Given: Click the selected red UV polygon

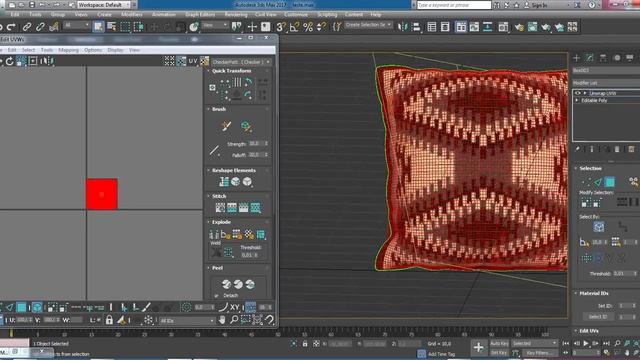Looking at the screenshot, I should (x=102, y=194).
